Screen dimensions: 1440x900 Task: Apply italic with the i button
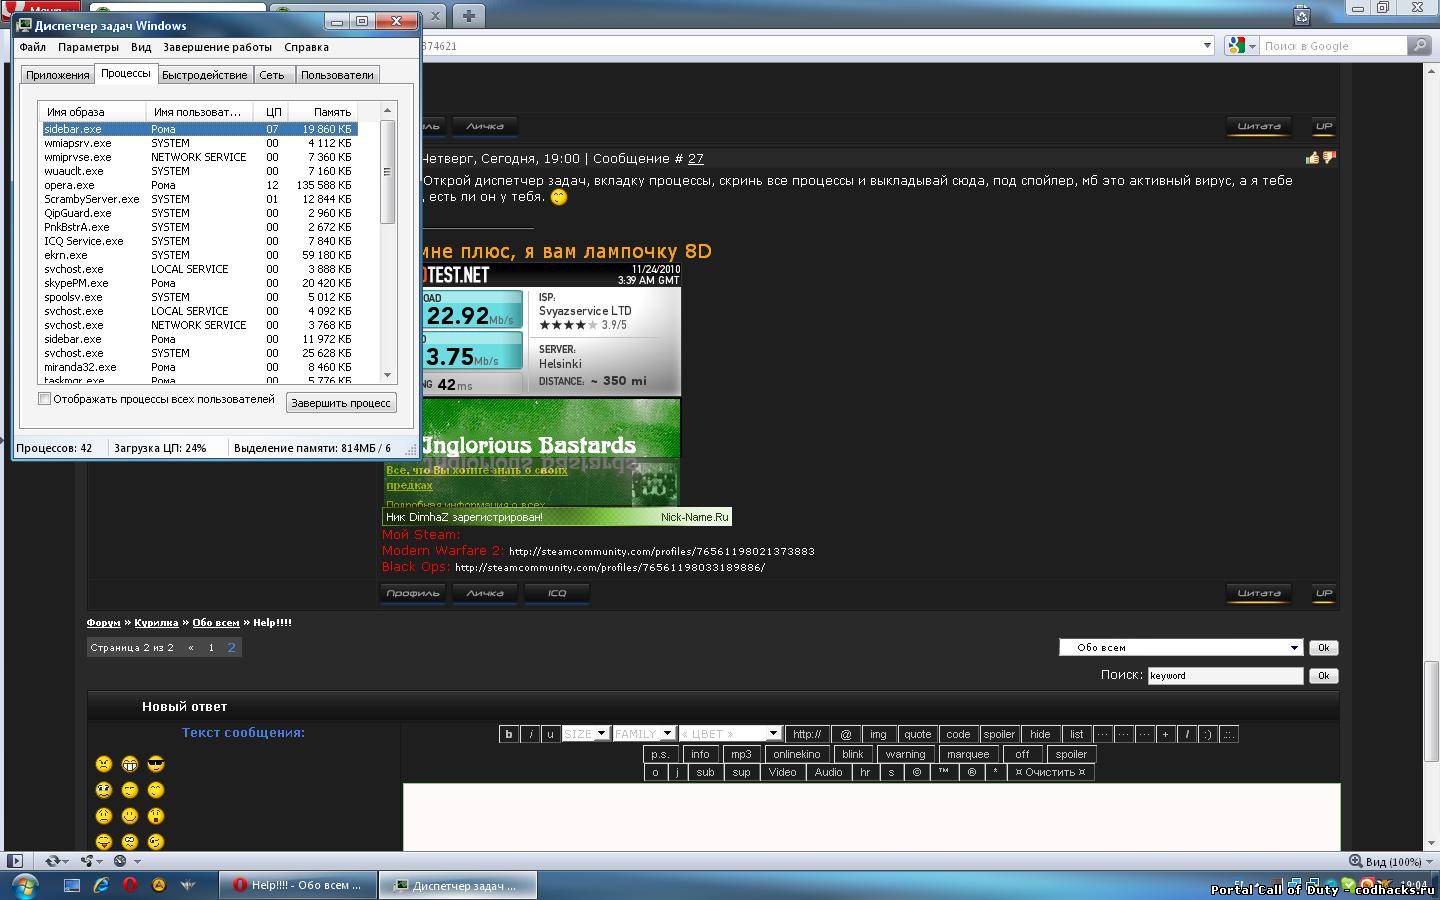(530, 734)
